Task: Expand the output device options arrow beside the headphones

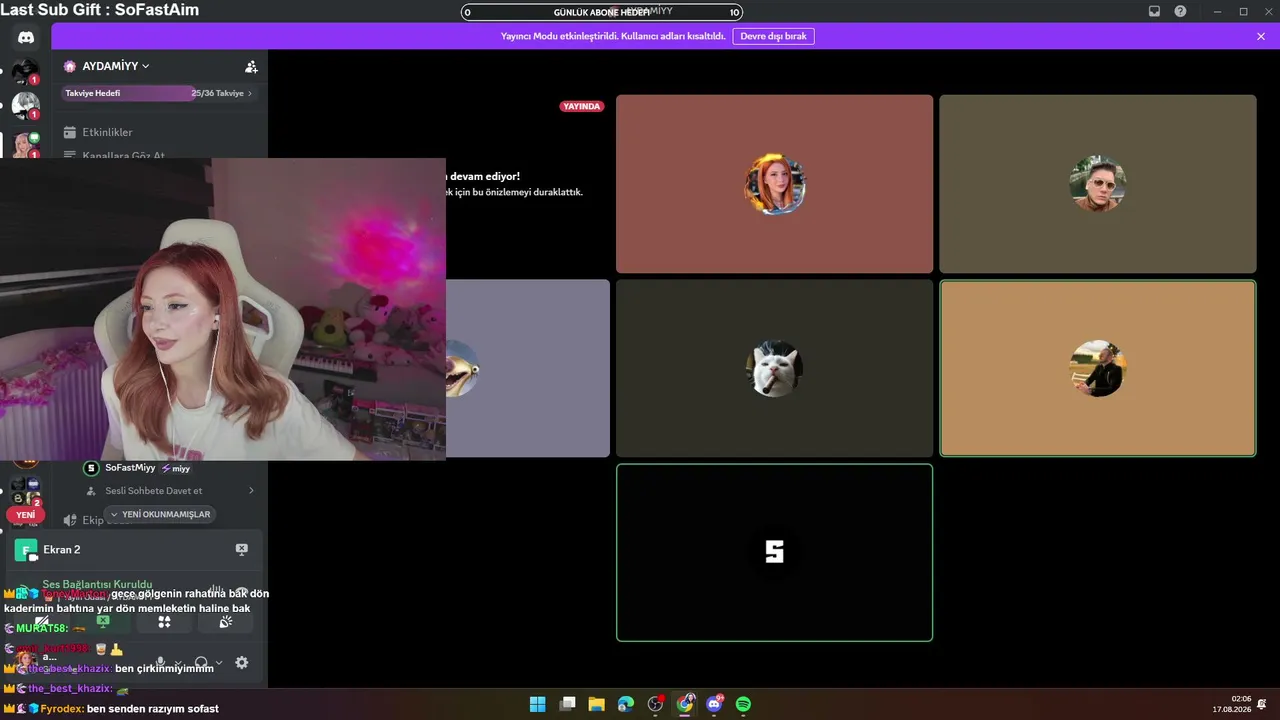Action: pos(219,663)
